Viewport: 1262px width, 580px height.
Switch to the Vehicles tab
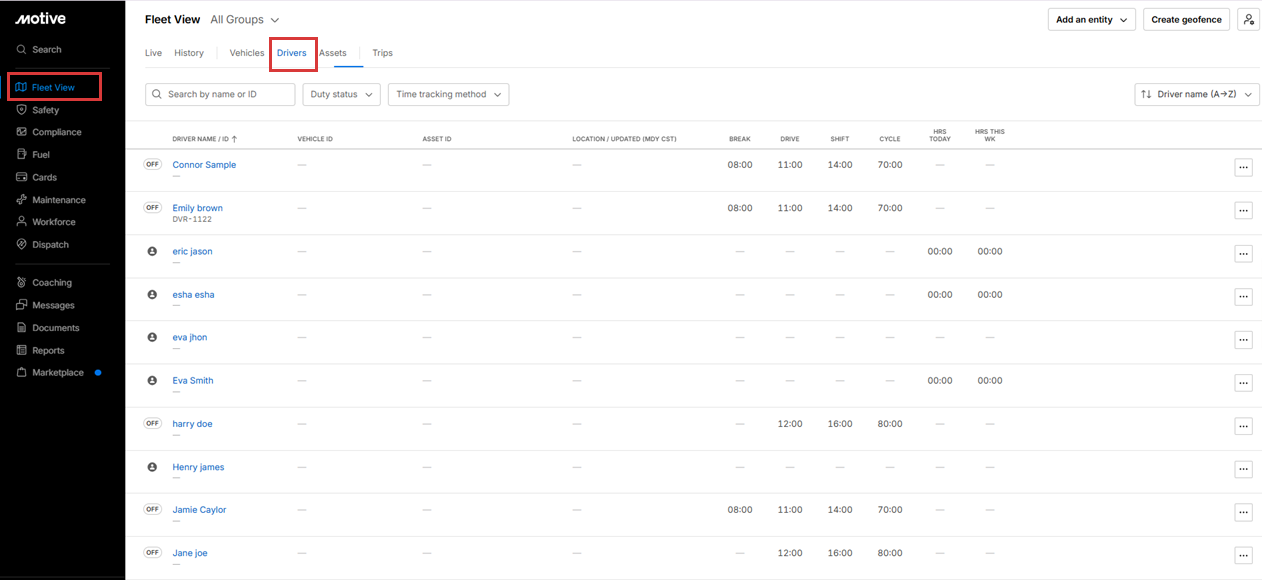[x=247, y=53]
